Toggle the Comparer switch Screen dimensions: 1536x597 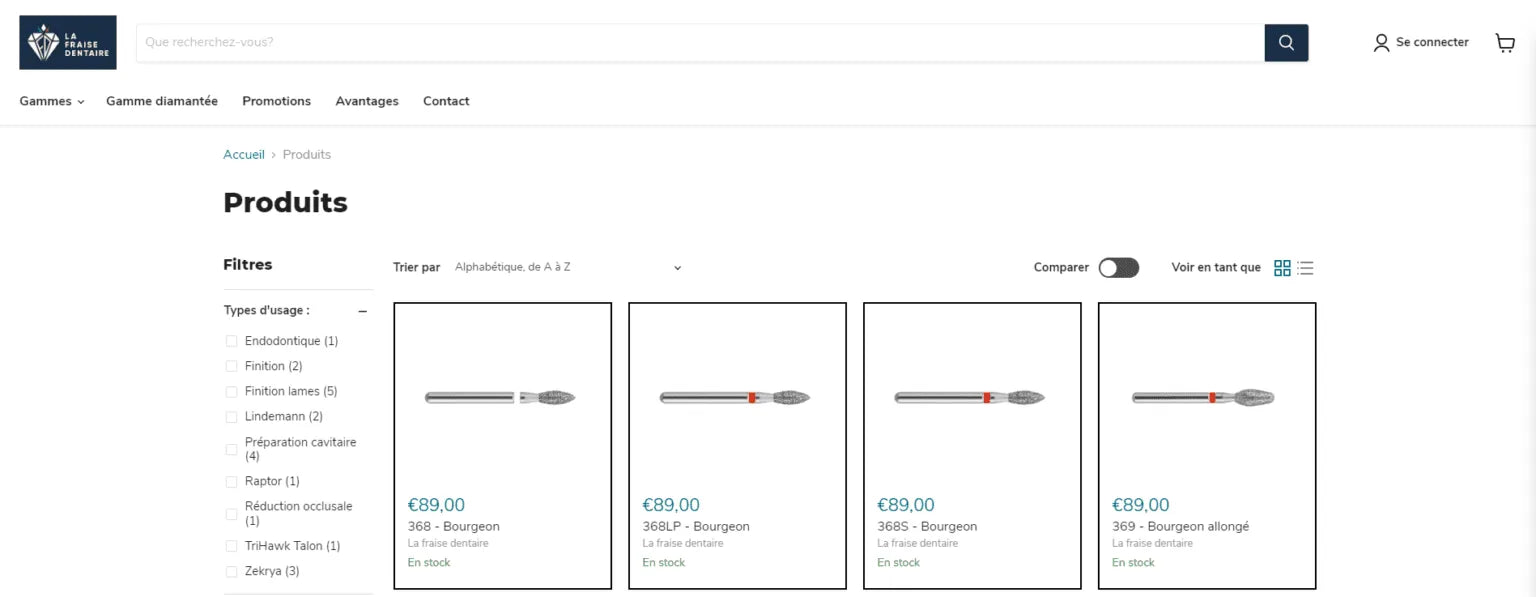coord(1118,268)
